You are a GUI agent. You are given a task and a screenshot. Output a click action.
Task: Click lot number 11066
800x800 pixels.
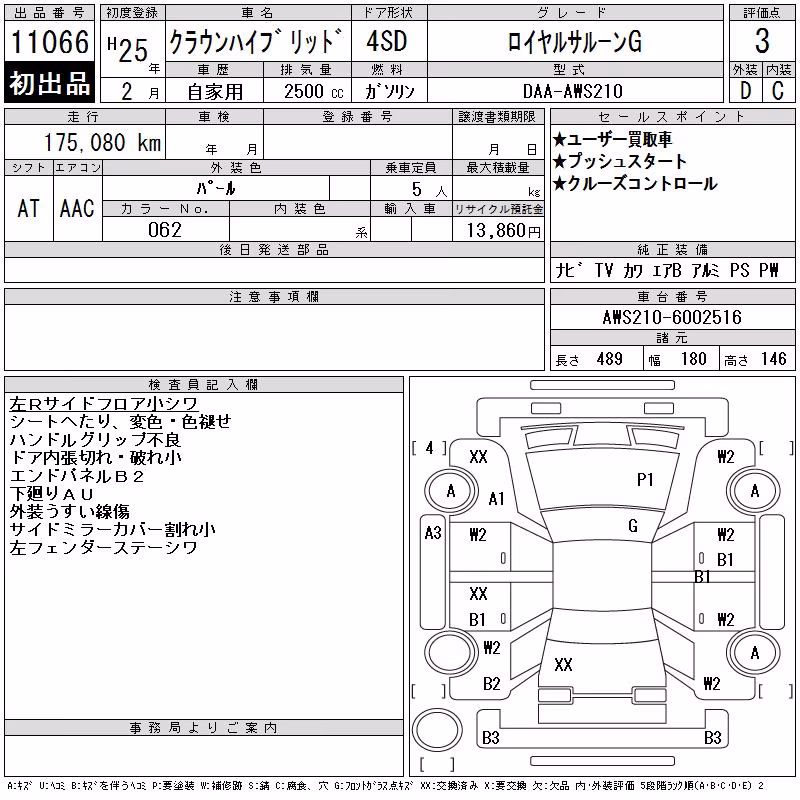[49, 42]
